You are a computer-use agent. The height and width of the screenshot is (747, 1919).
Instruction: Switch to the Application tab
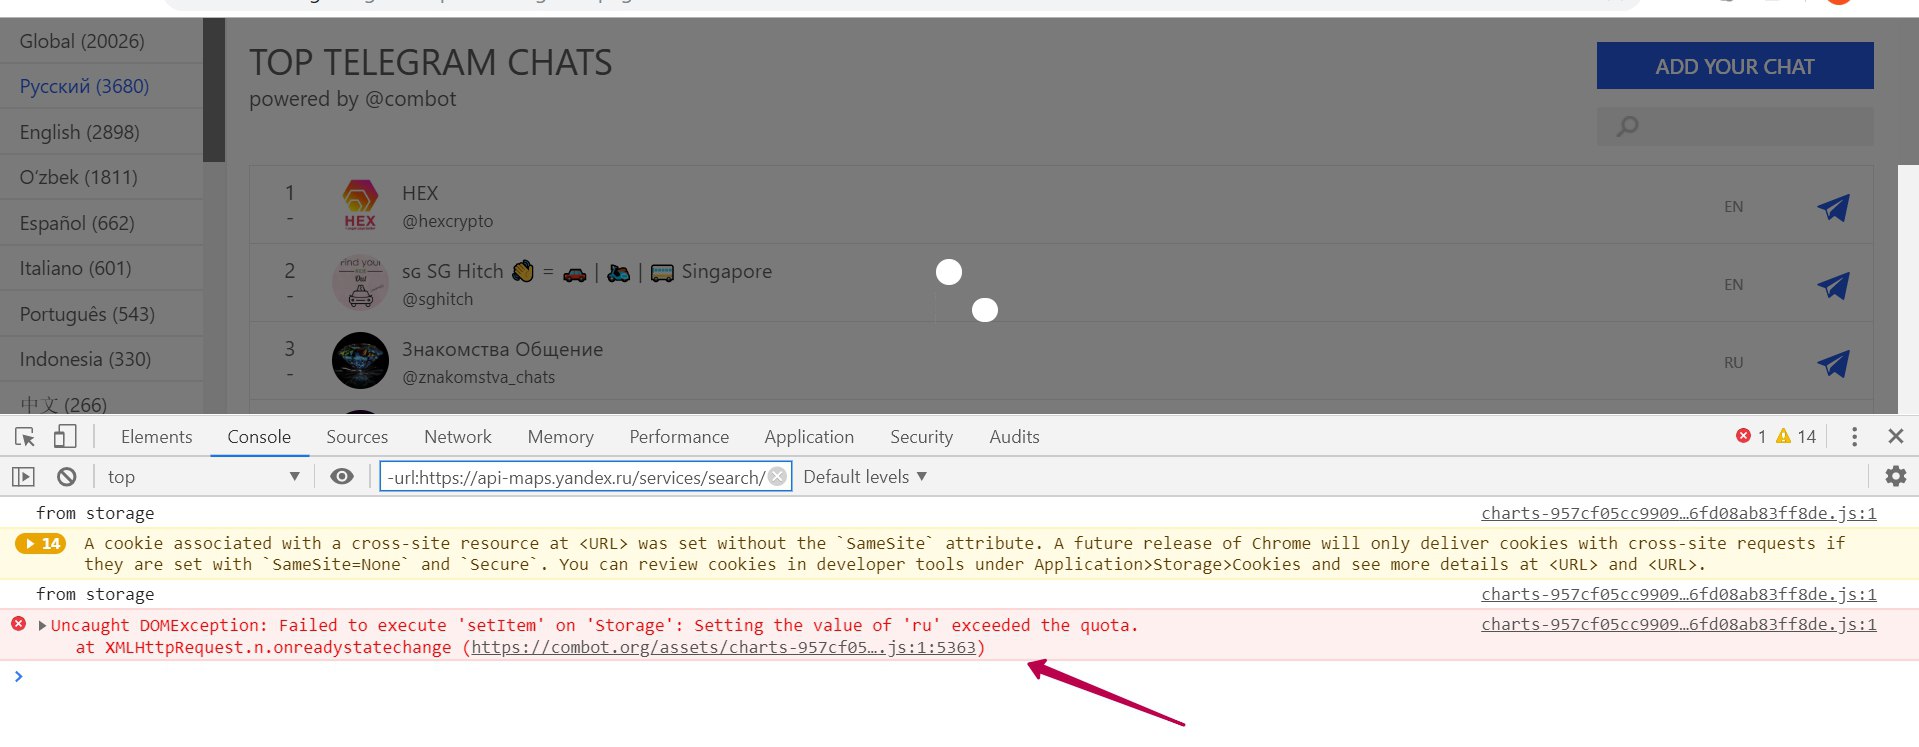[x=809, y=437]
